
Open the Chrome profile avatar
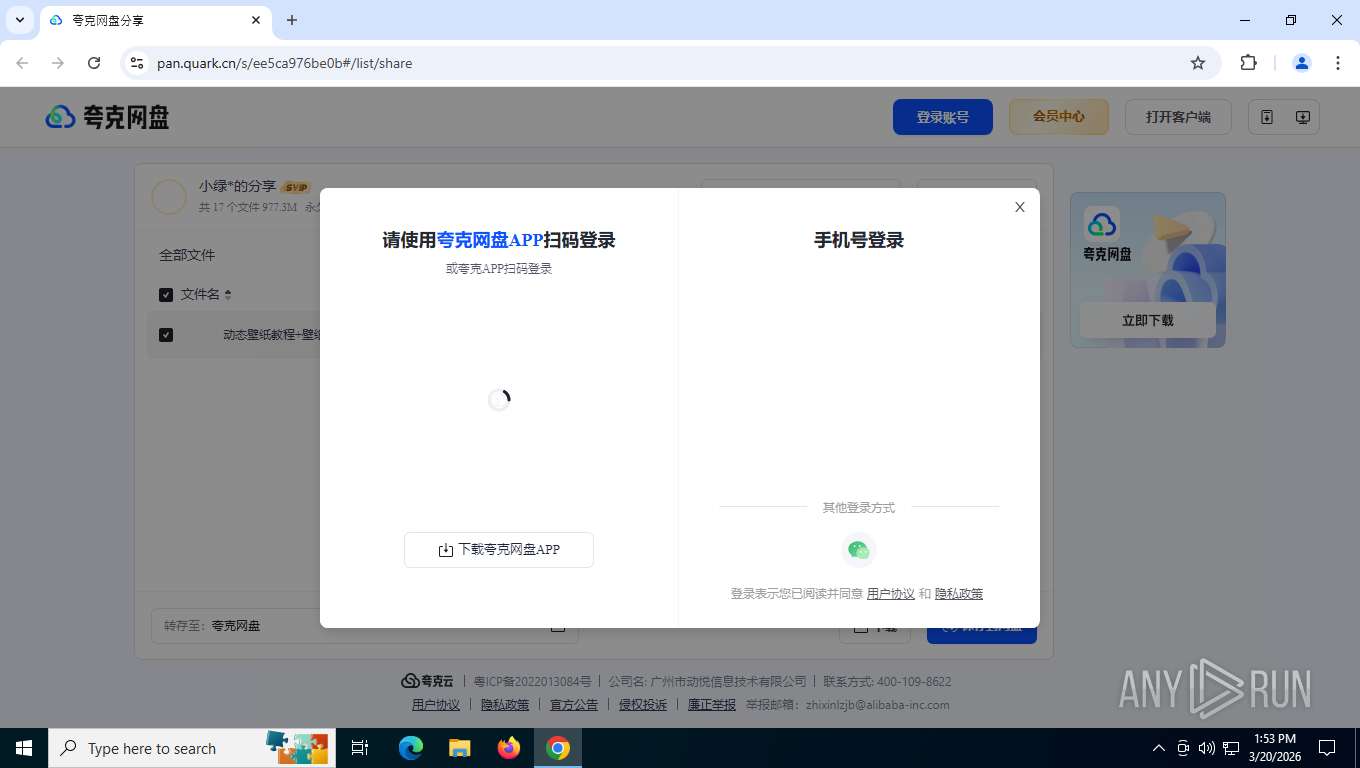[1302, 63]
